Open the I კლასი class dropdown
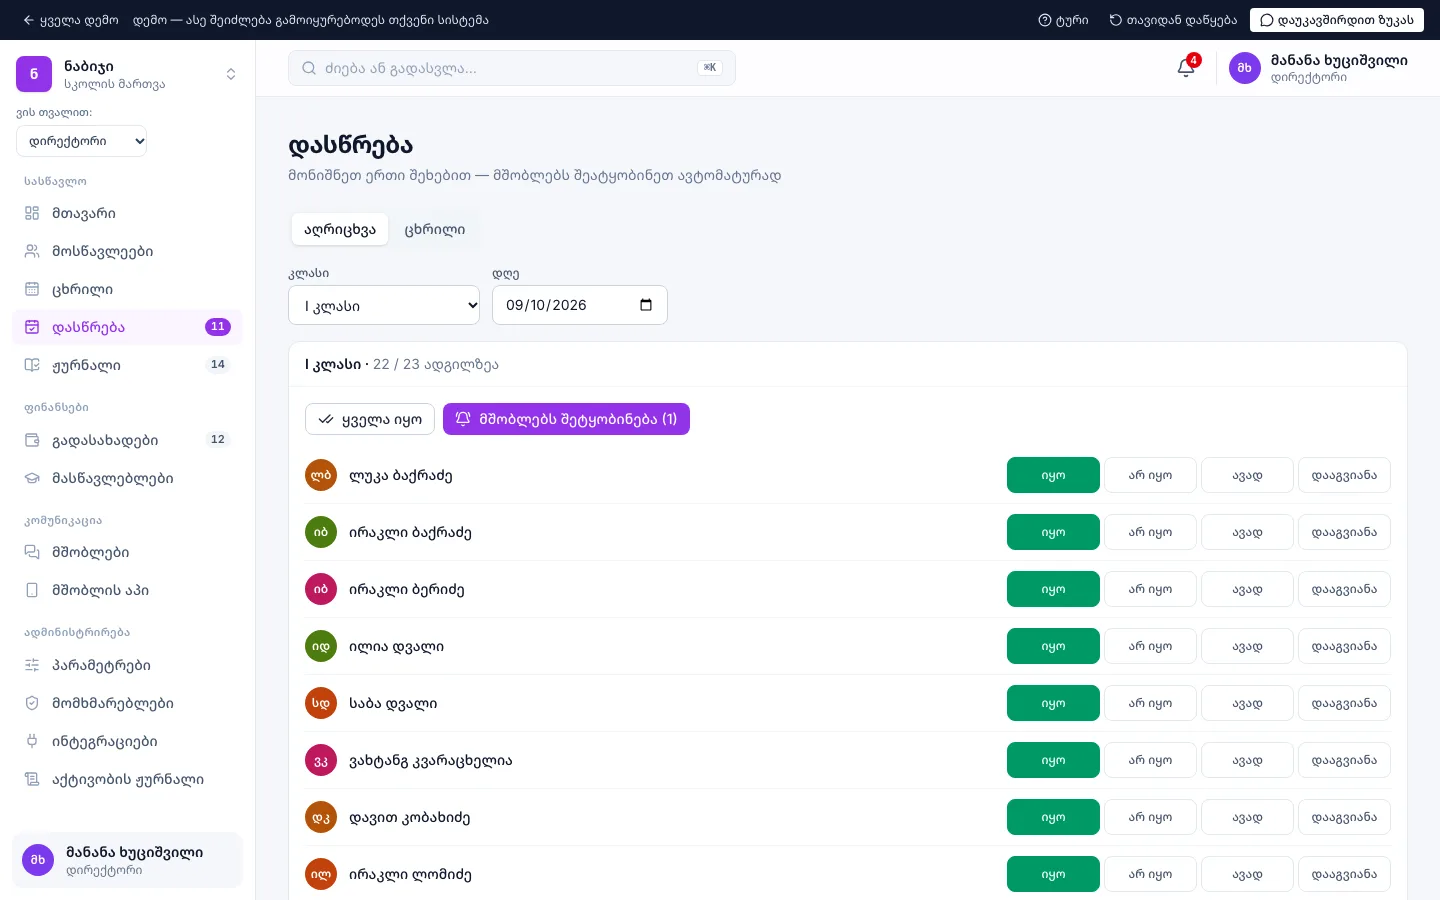The image size is (1440, 900). 384,305
